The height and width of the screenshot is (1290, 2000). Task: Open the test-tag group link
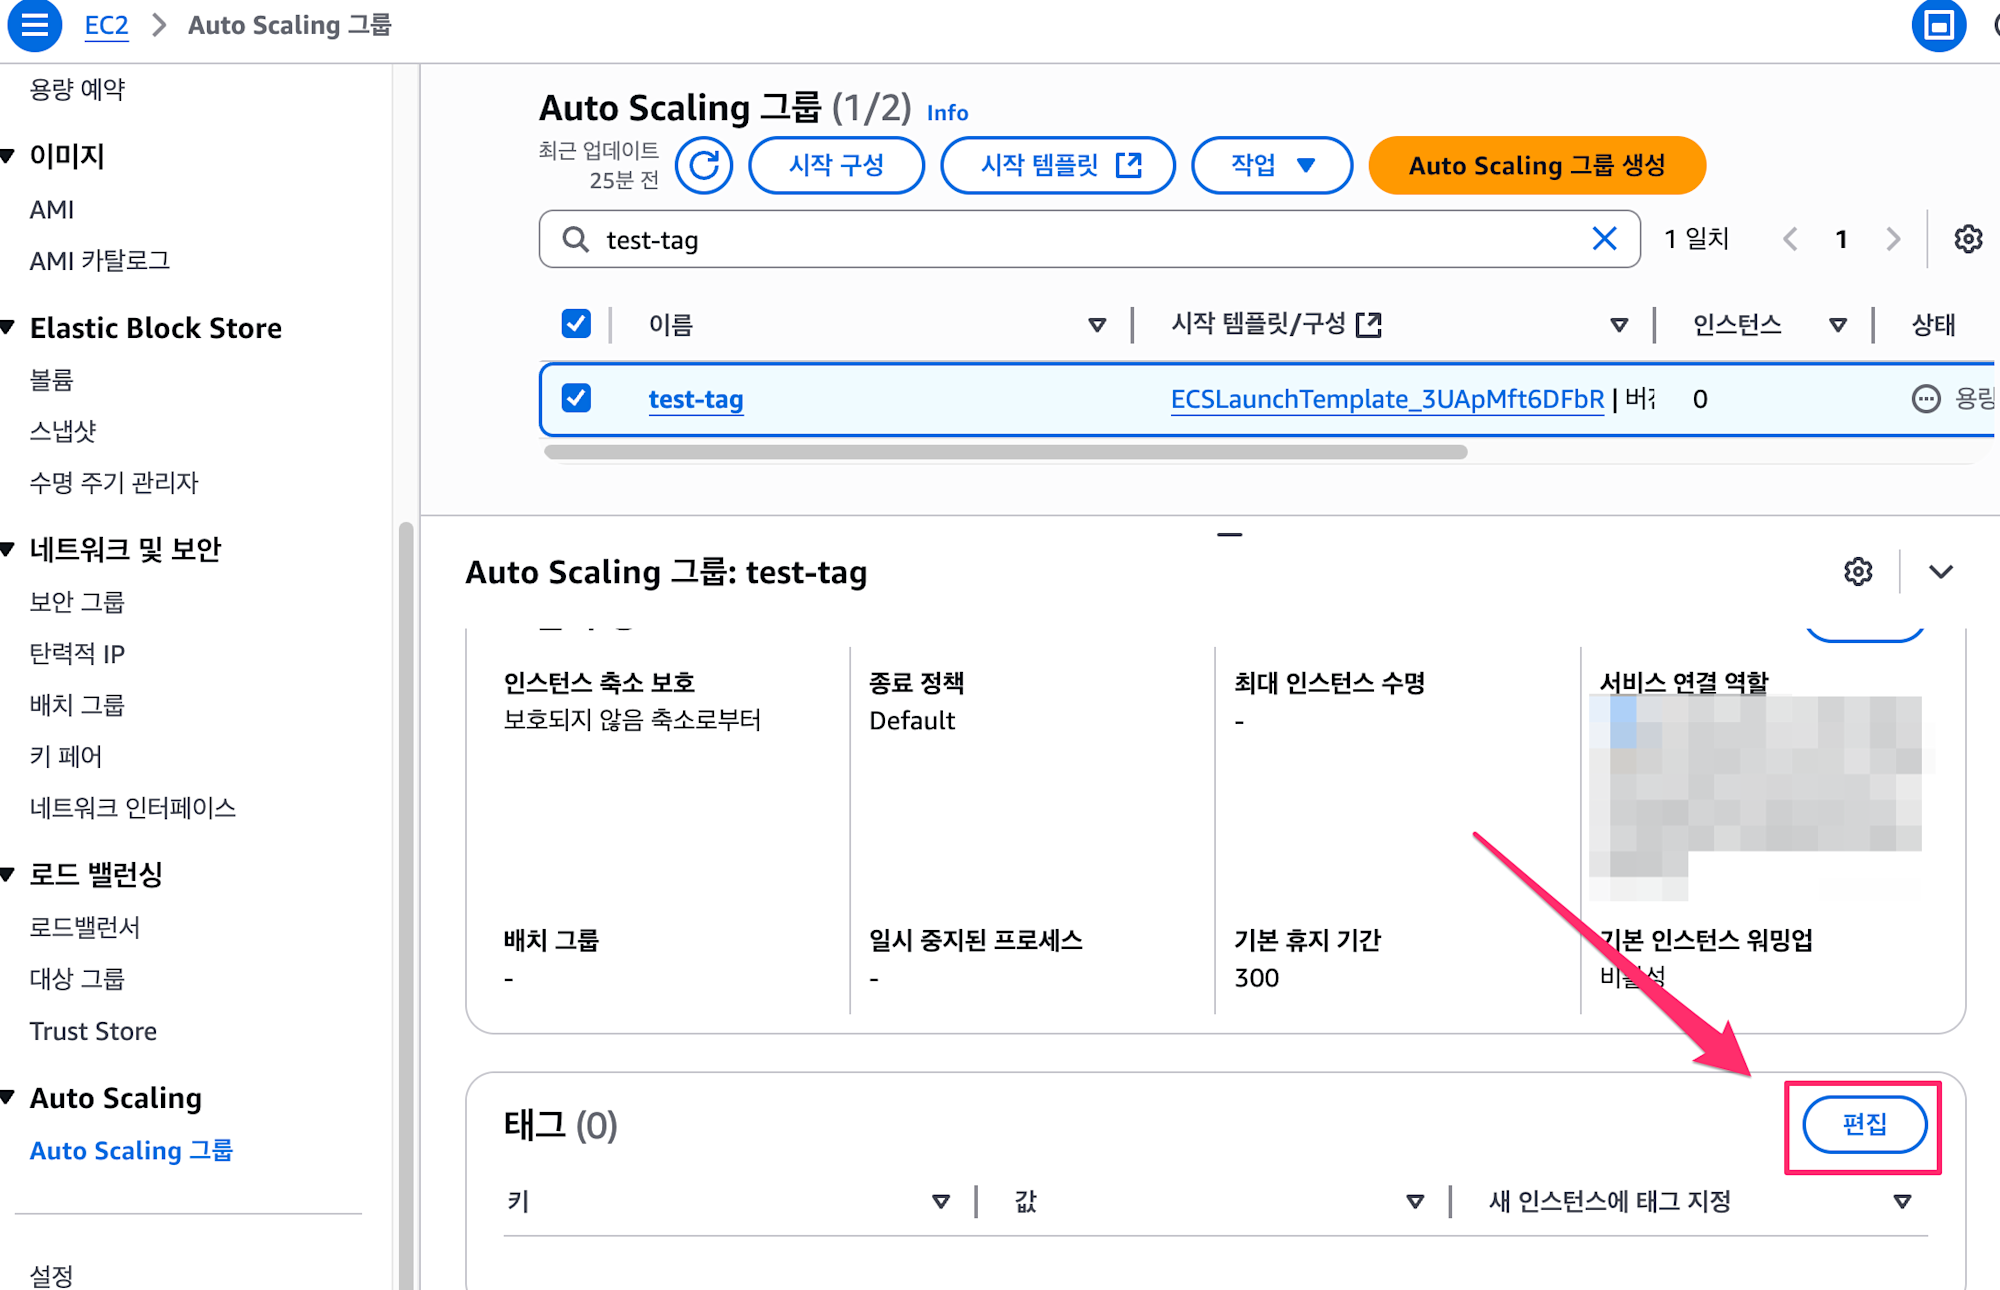tap(696, 399)
